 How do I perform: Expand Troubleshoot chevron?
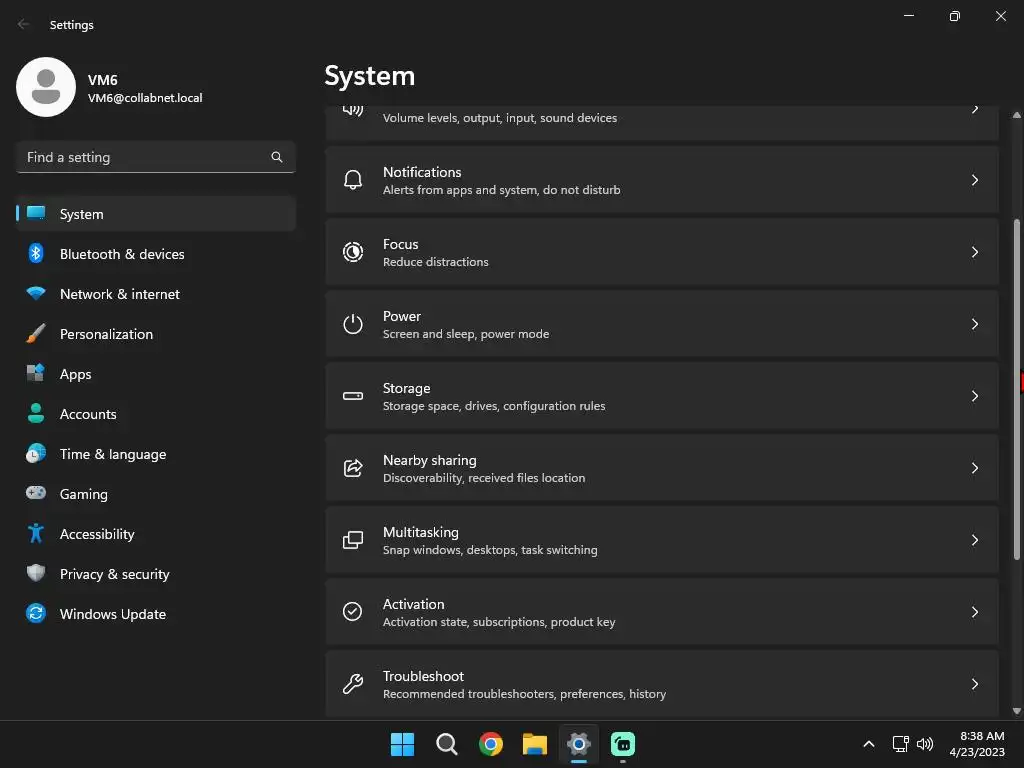(975, 684)
